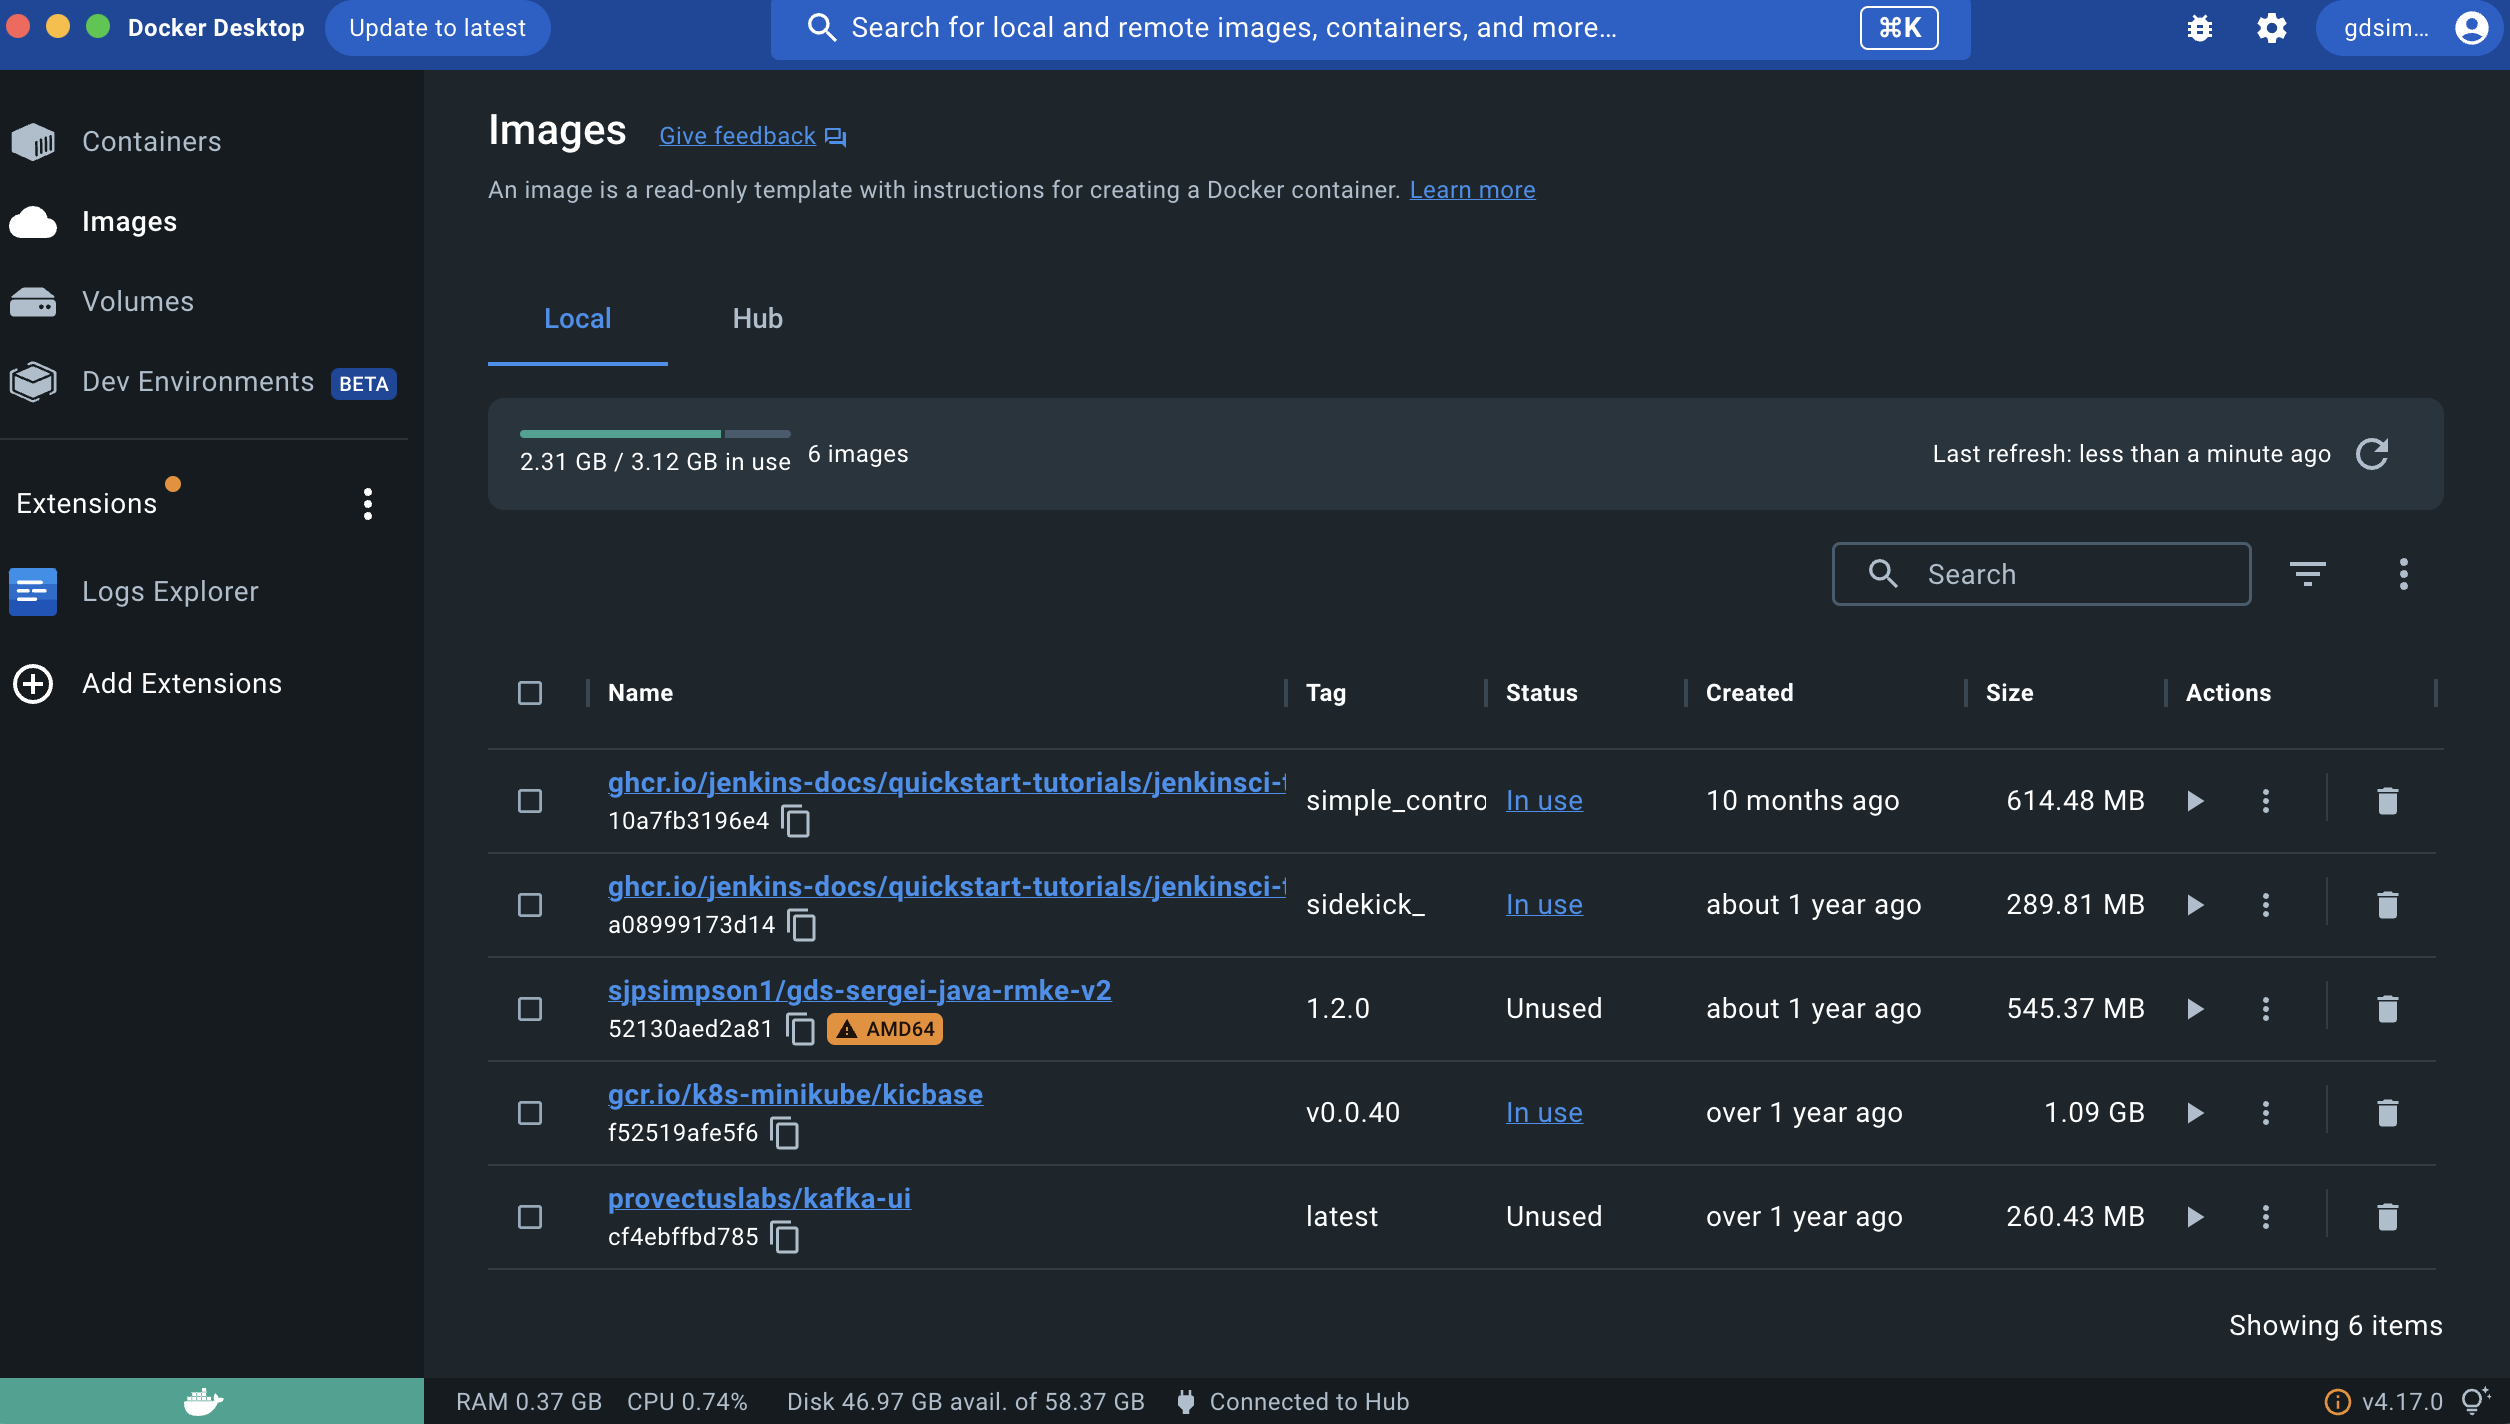Open the Learn more link
Viewport: 2510px width, 1424px height.
tap(1472, 190)
